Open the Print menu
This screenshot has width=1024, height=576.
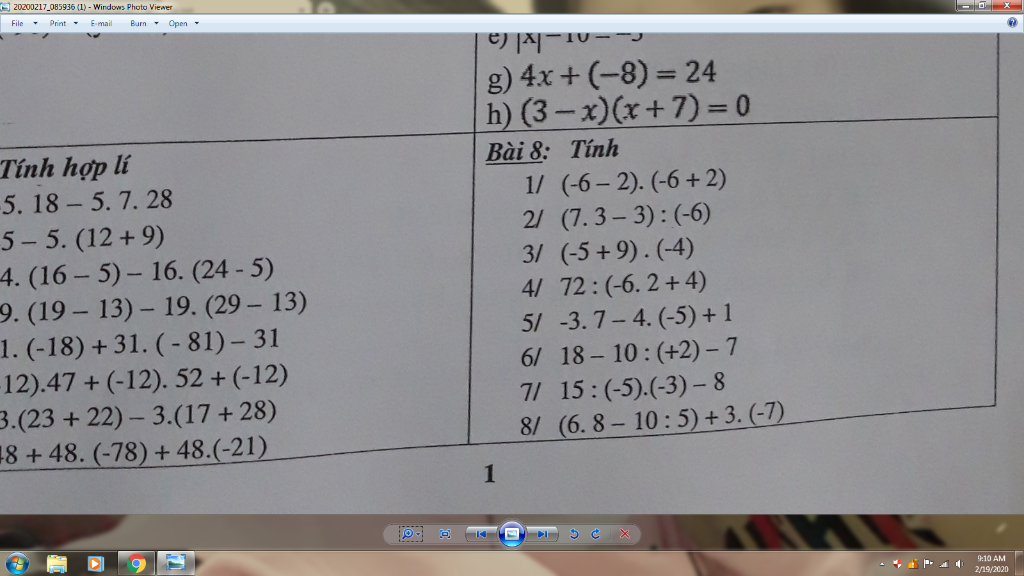[57, 23]
